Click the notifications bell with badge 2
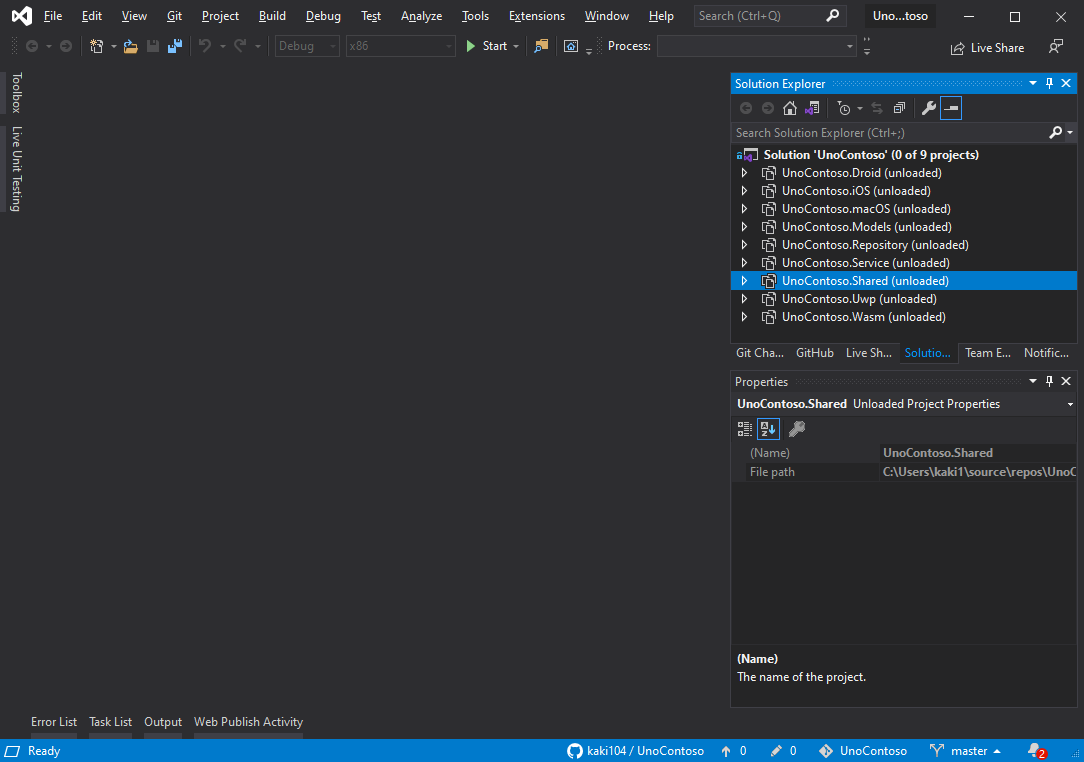Viewport: 1084px width, 762px height. click(1036, 751)
